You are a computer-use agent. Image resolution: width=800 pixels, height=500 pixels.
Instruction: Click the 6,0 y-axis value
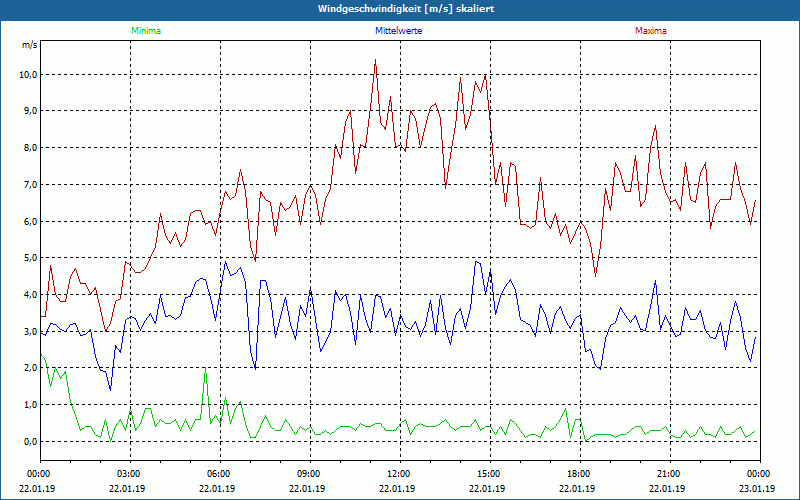click(30, 221)
